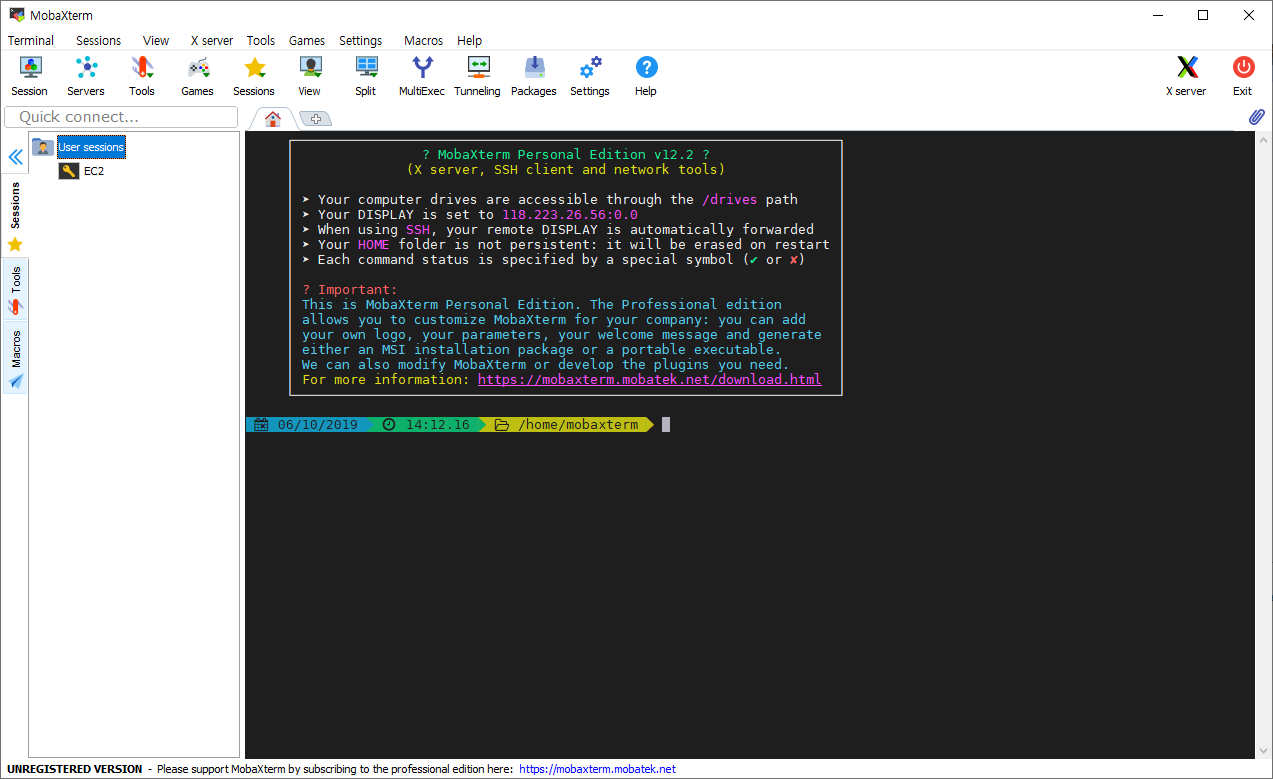Open the Settings gears icon
The width and height of the screenshot is (1273, 779).
[590, 76]
